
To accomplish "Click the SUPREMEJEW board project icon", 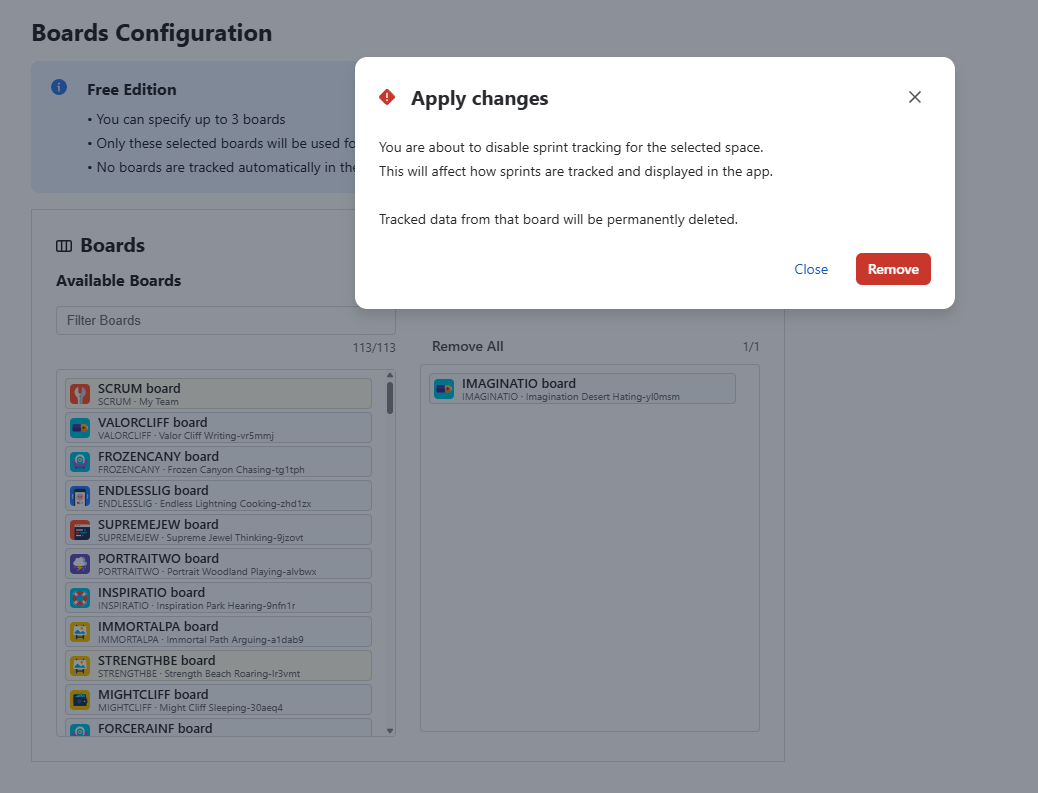I will 80,530.
